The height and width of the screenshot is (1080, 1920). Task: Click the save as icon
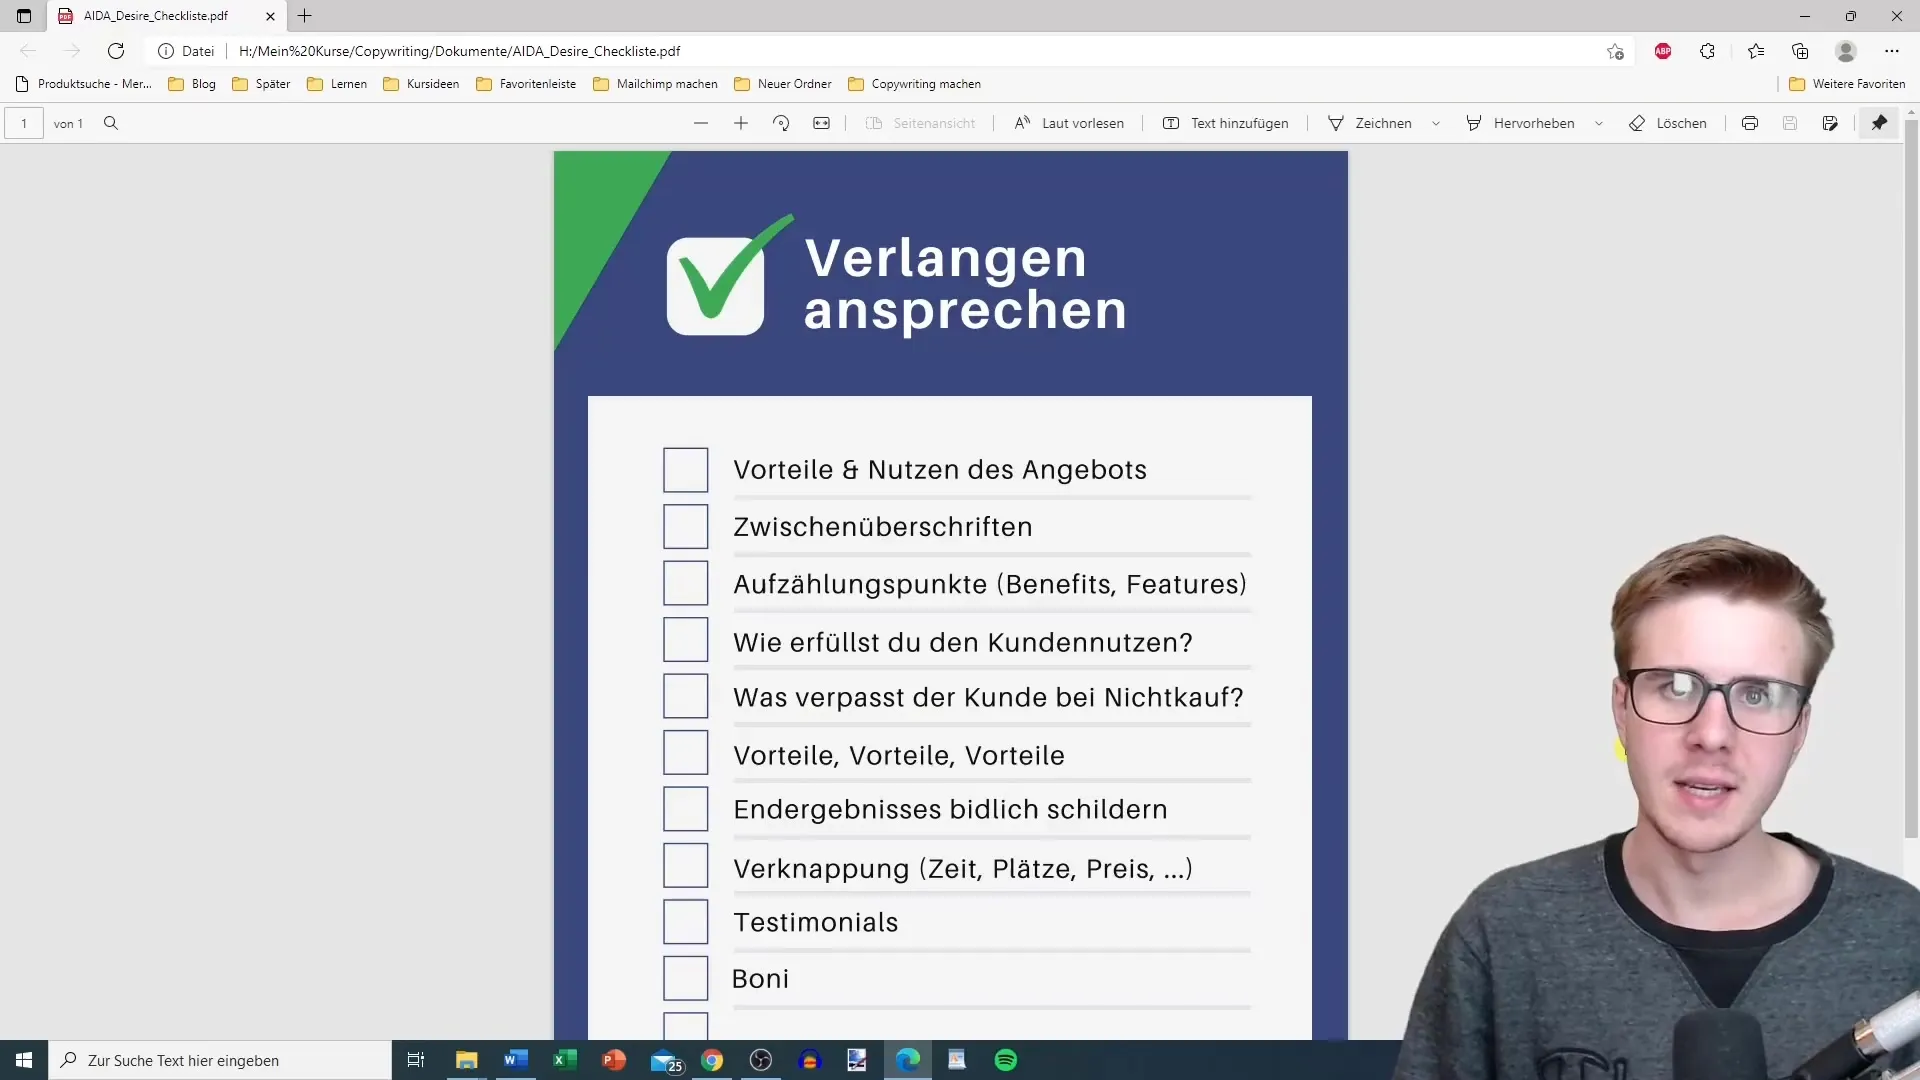coord(1830,123)
